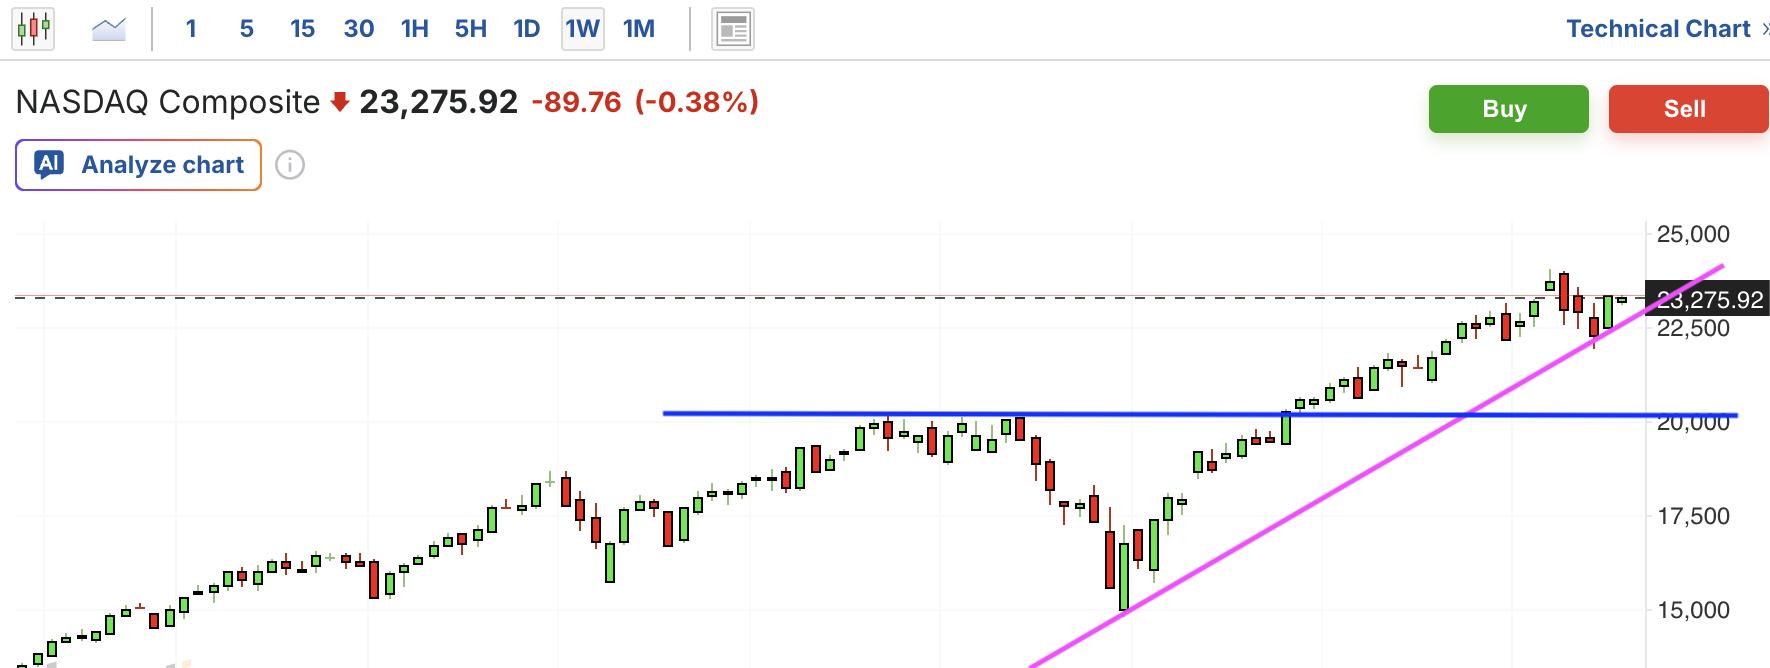Switch to the 30 minute interval
Screen dimensions: 1770x668
click(359, 29)
